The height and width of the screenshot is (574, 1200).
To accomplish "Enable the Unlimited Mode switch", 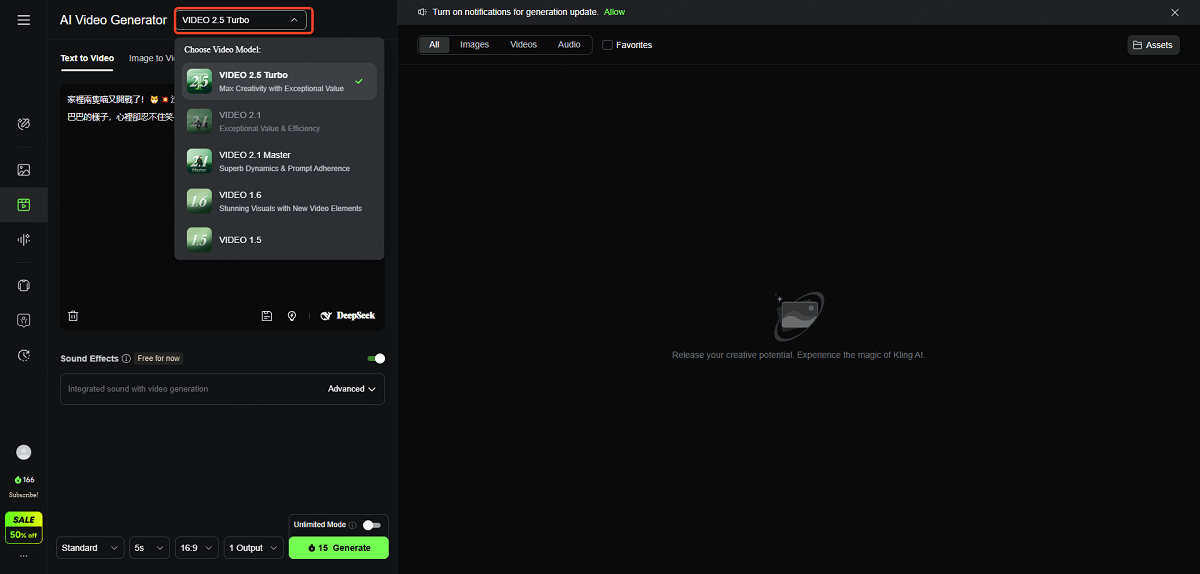I will pos(371,525).
